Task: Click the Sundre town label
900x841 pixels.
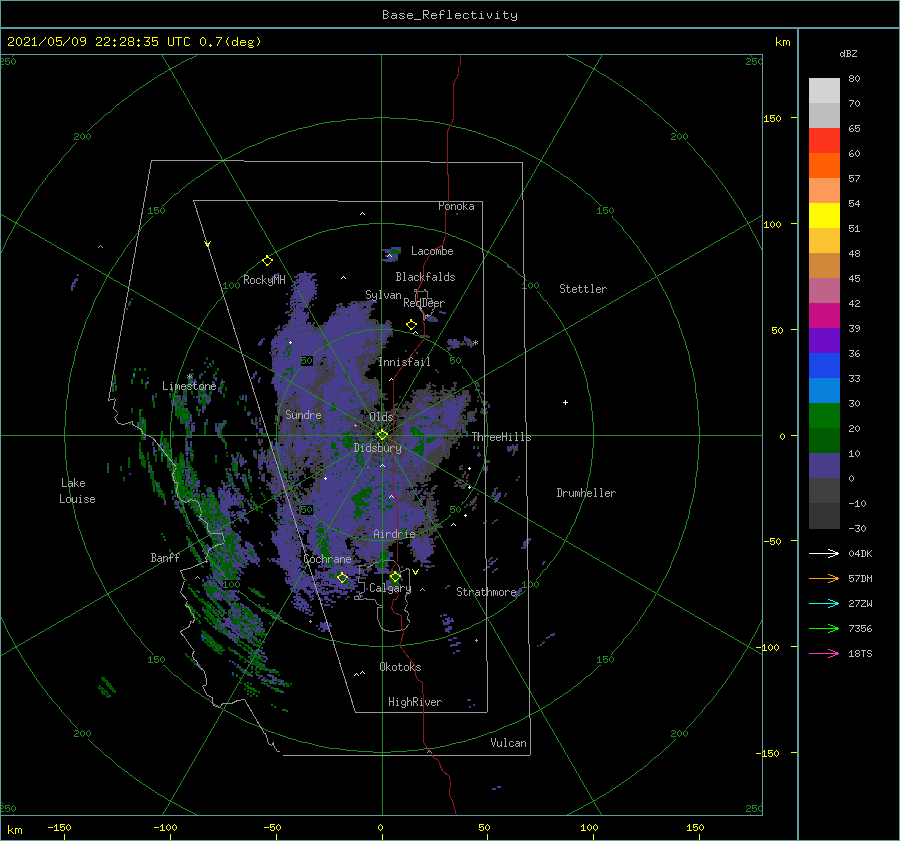Action: (303, 414)
